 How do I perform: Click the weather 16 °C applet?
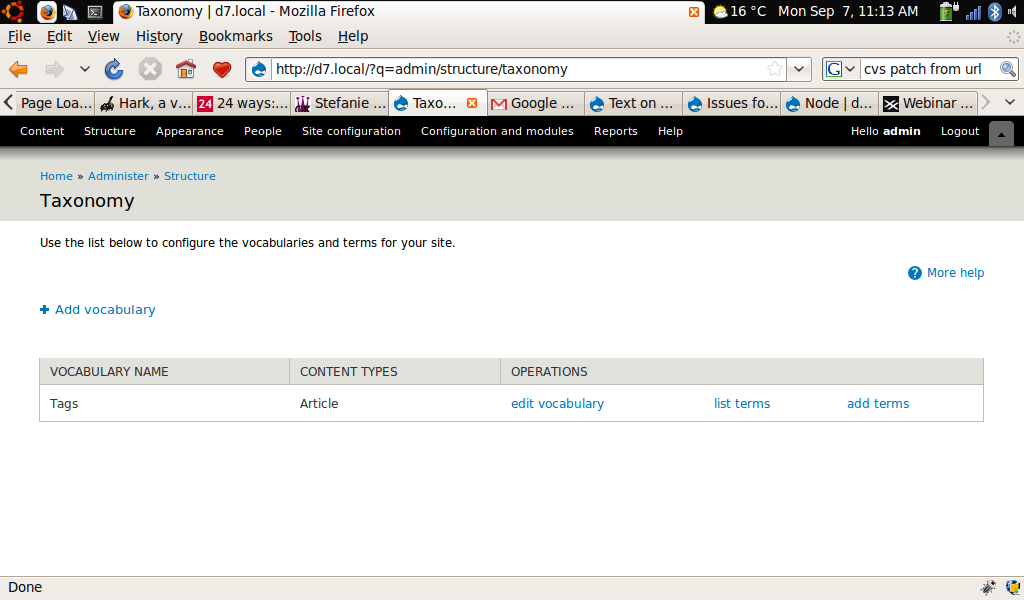739,11
